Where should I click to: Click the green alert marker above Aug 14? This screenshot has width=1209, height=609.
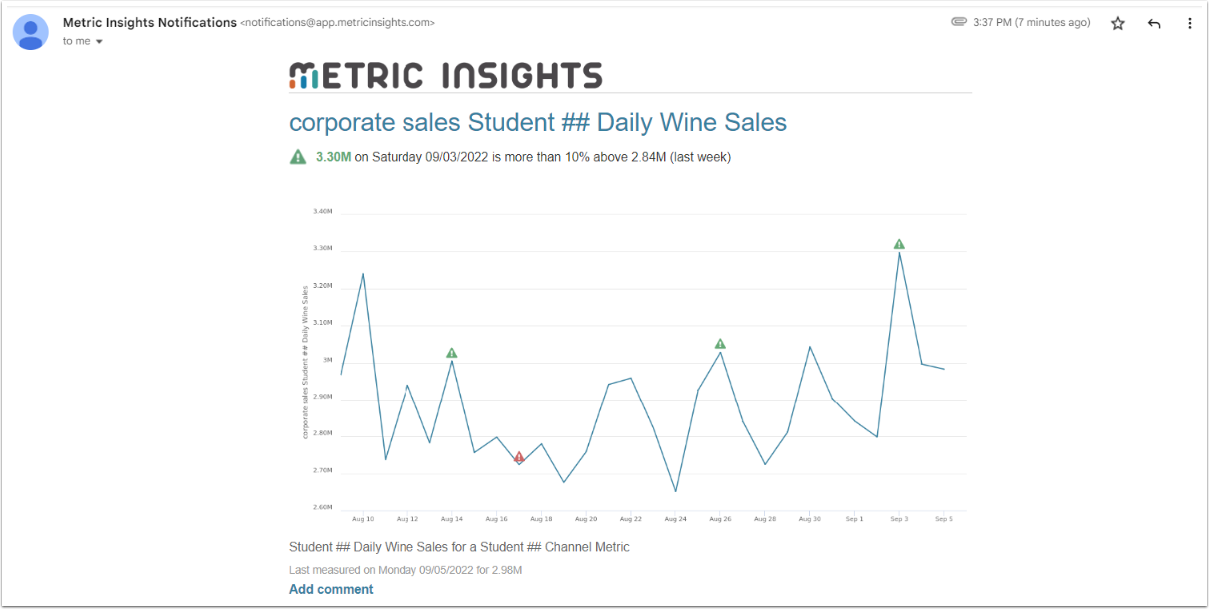point(452,353)
